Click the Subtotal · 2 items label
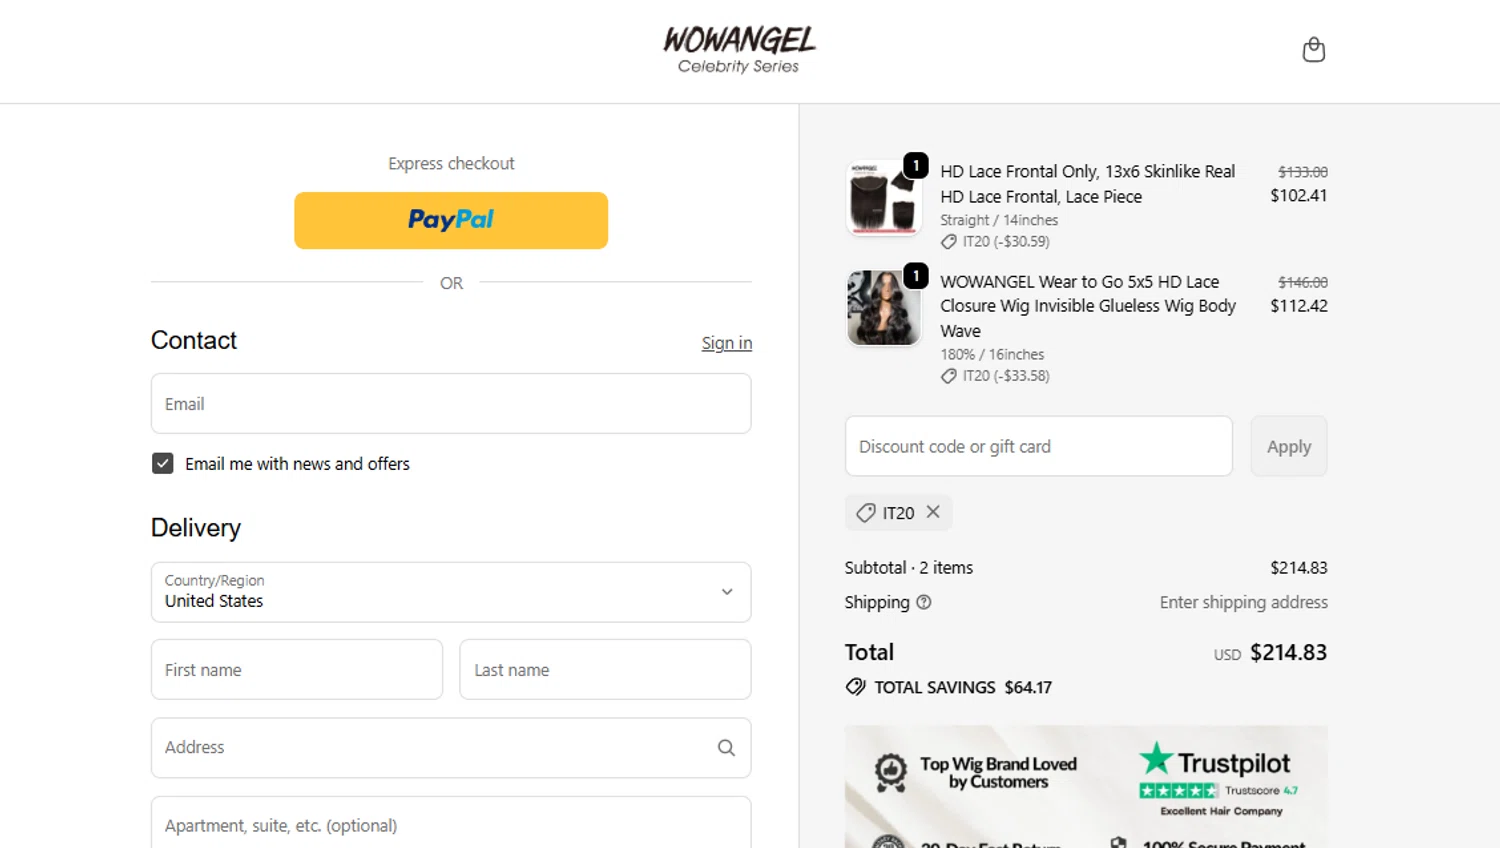Viewport: 1500px width, 848px height. pos(909,567)
